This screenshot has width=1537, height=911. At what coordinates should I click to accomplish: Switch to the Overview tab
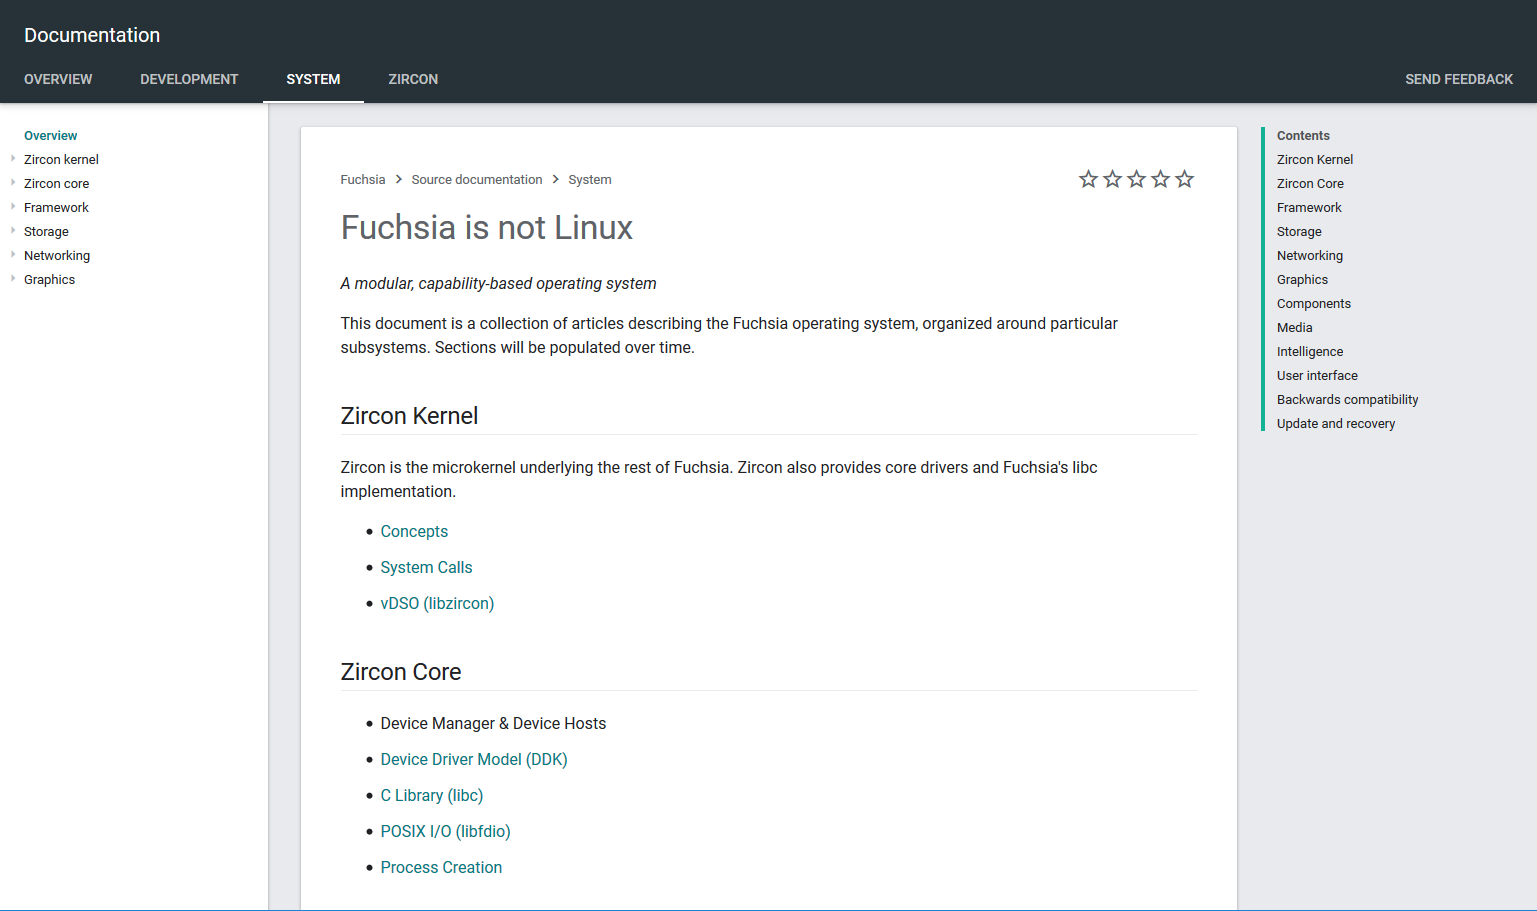tap(58, 79)
